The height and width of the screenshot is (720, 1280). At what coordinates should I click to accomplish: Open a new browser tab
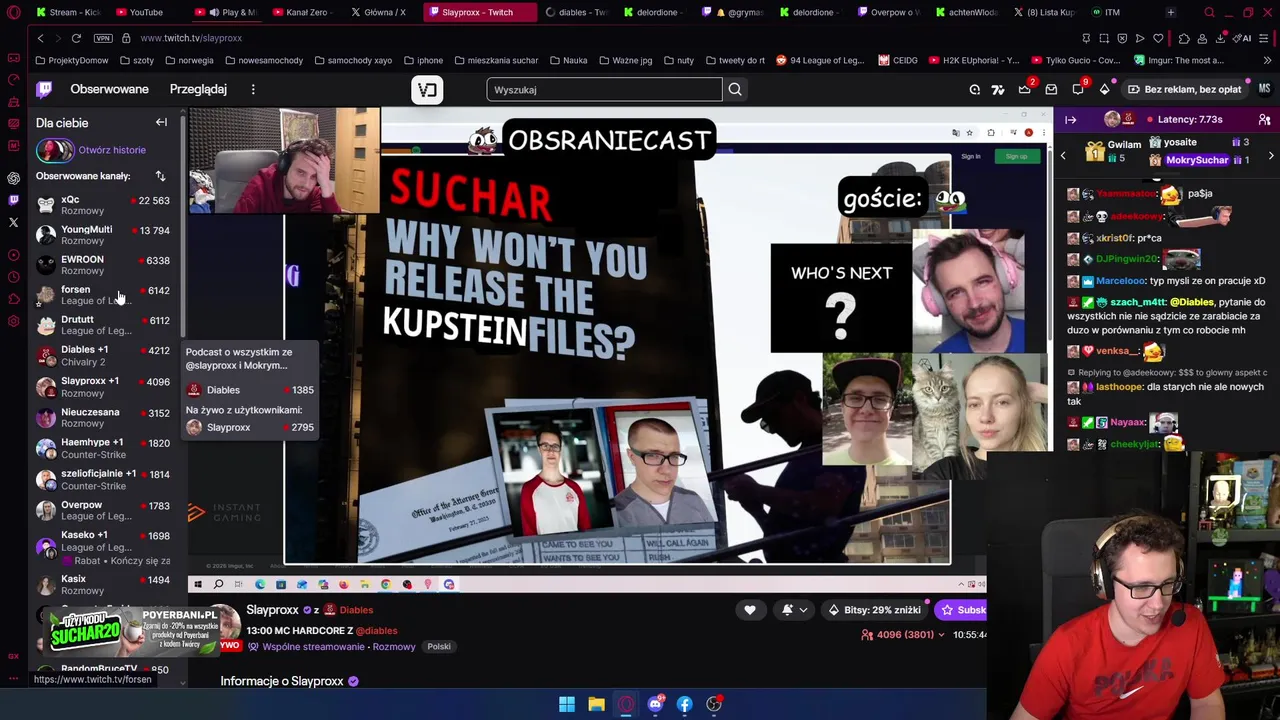tap(1170, 12)
